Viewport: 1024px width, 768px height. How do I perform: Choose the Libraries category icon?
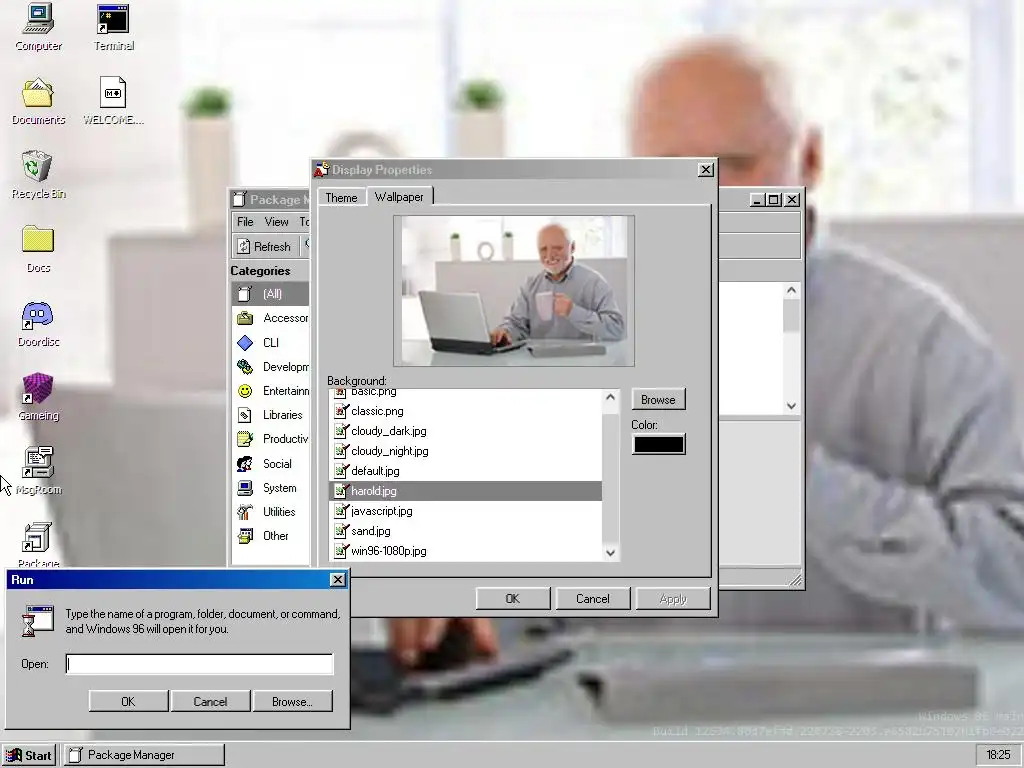coord(245,415)
